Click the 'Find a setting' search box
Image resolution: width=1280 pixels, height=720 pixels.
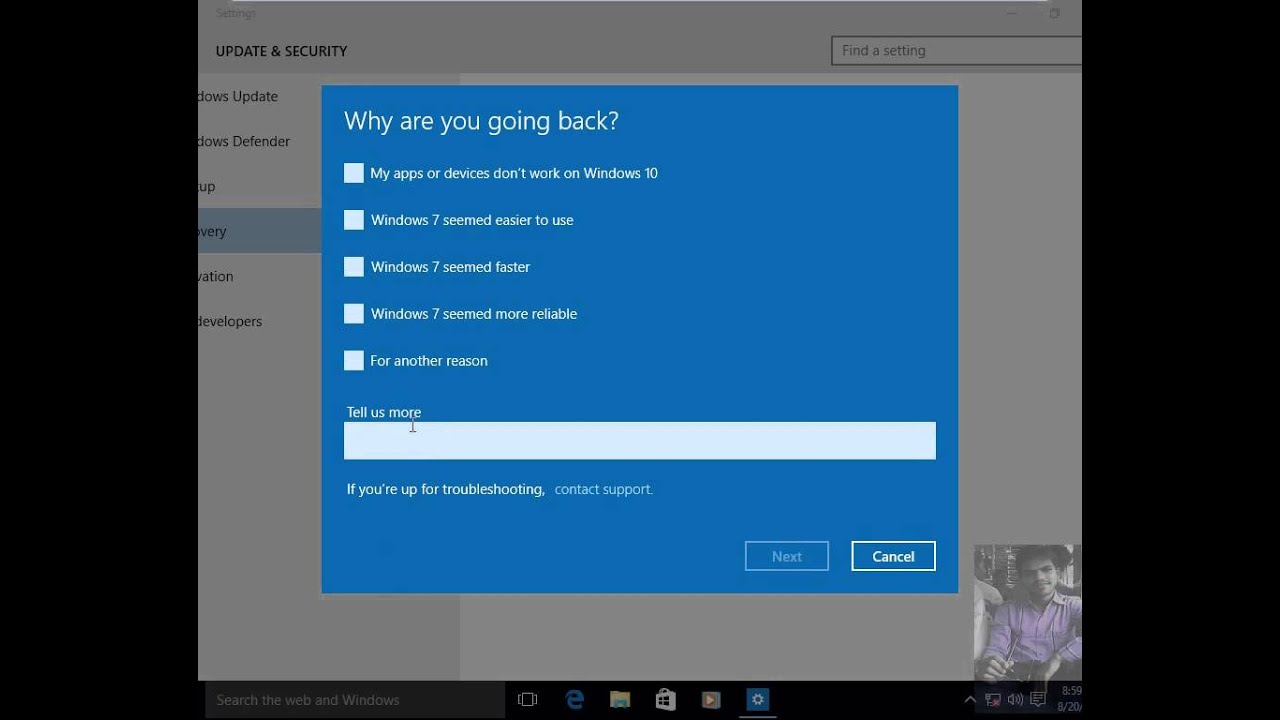(x=957, y=51)
